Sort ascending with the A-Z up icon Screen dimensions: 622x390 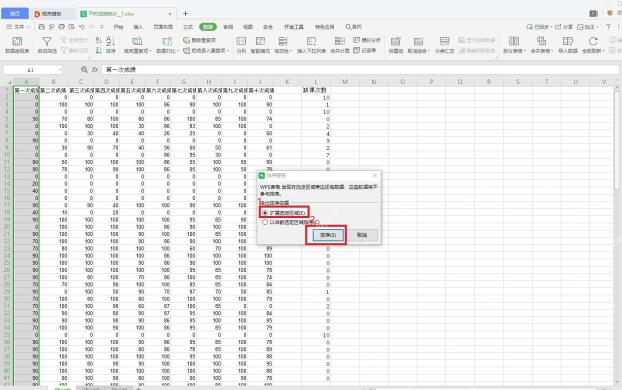tap(99, 40)
